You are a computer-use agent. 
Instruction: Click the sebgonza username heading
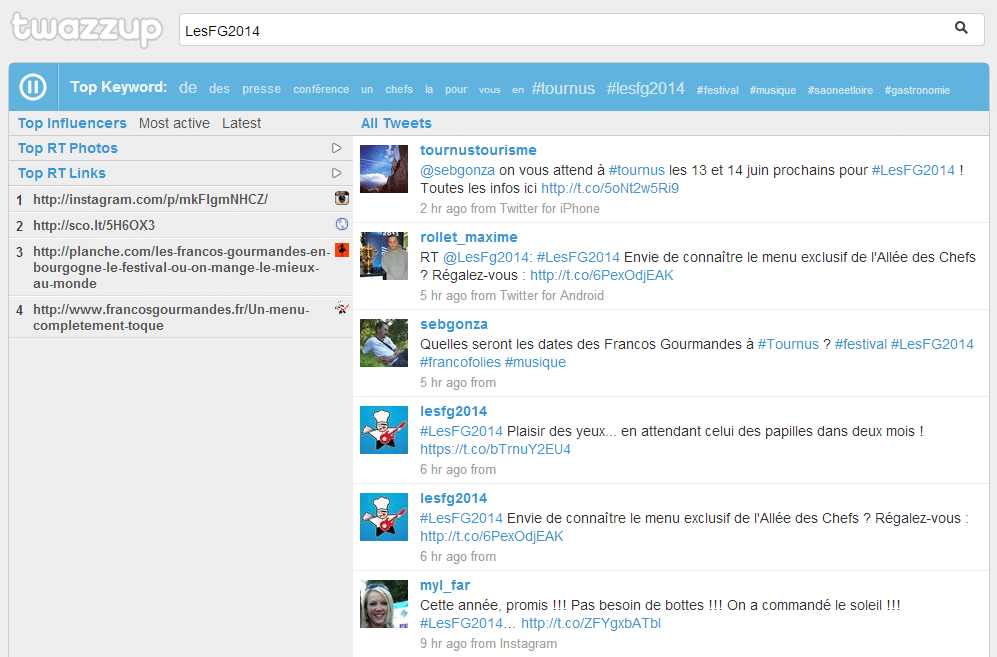[454, 324]
